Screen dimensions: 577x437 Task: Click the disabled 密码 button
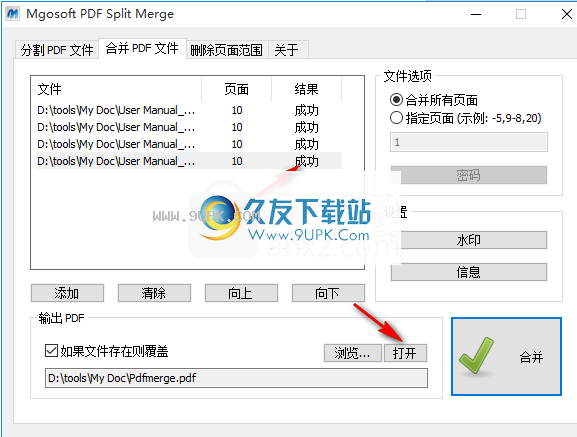[468, 175]
